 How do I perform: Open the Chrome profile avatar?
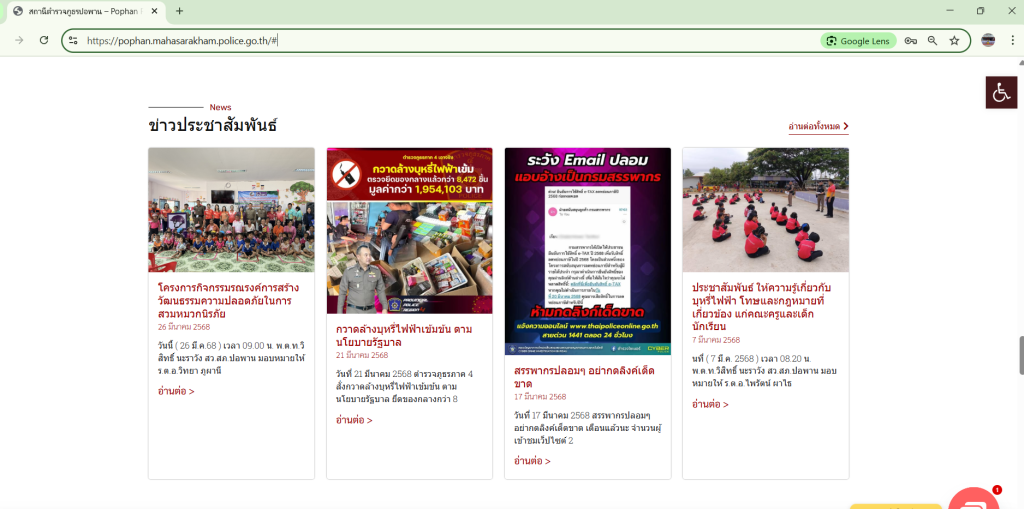[988, 41]
